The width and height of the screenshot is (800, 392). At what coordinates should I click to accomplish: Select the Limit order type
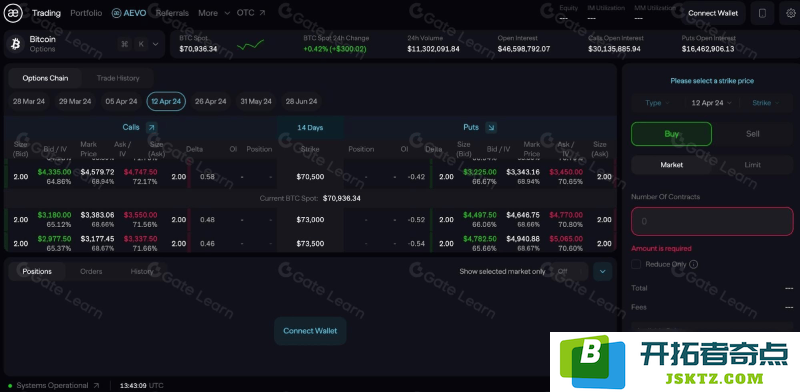click(753, 165)
